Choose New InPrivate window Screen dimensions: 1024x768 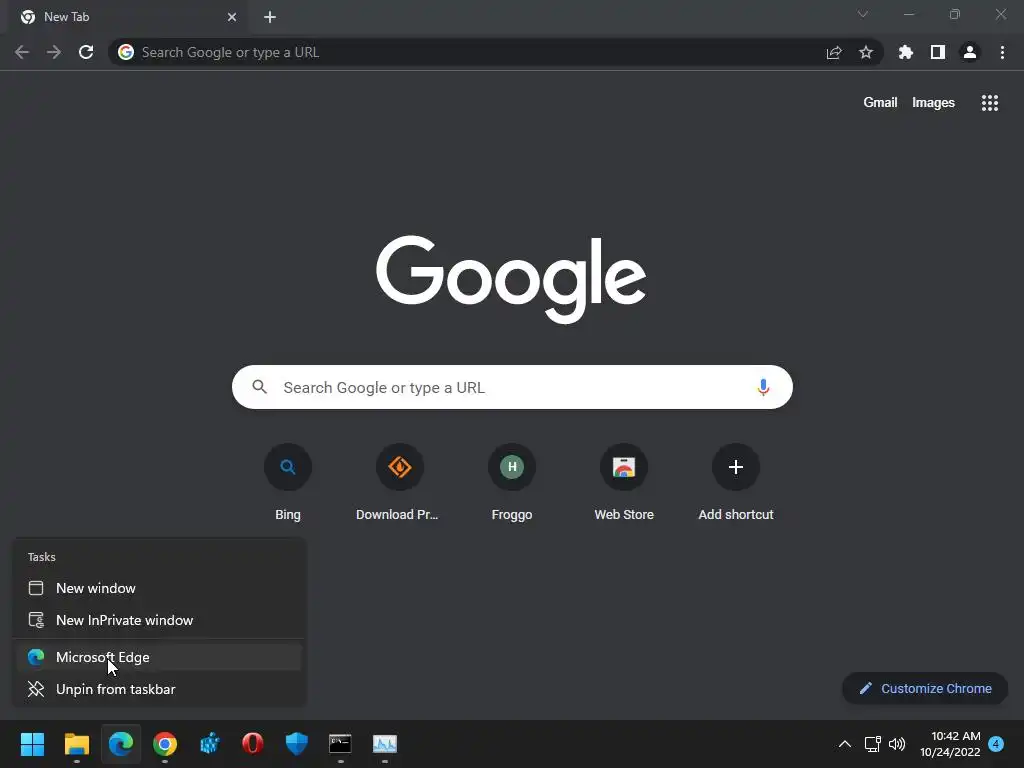(x=159, y=620)
